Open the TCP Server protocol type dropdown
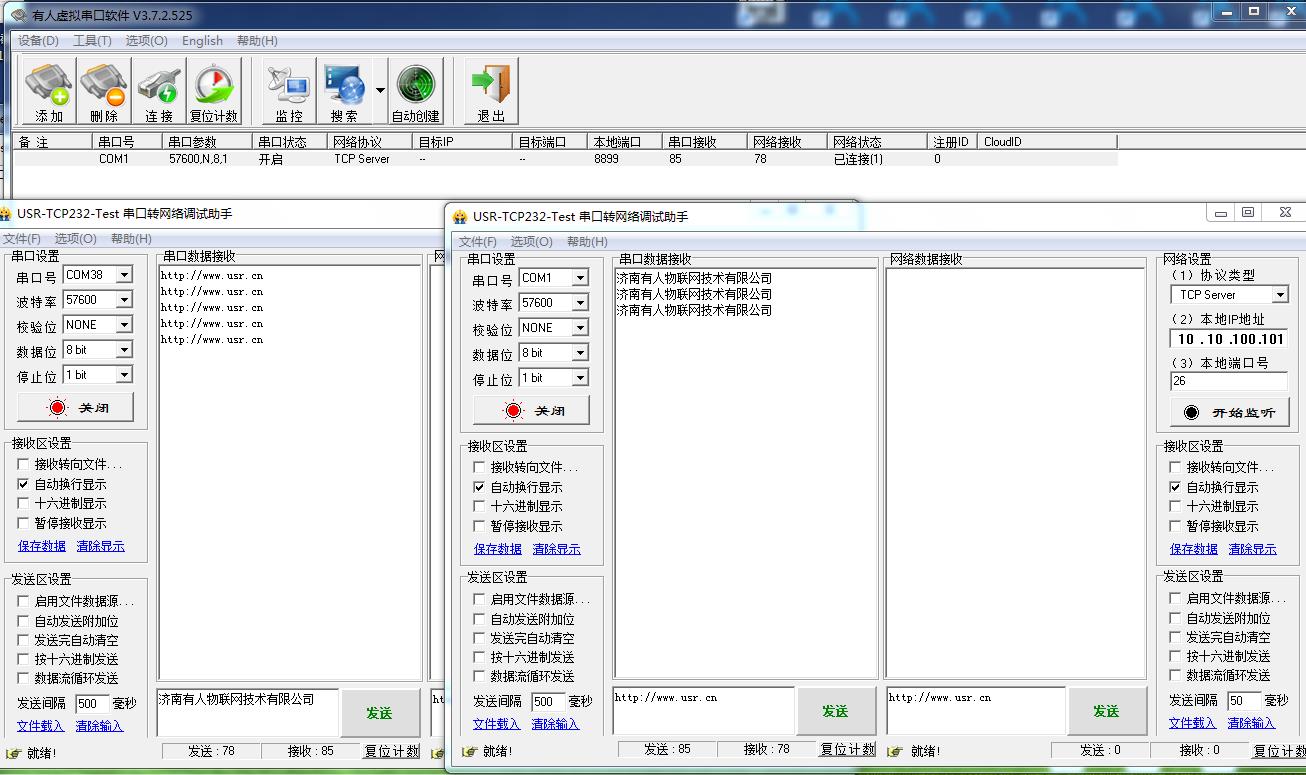Screen dimensions: 1306x775 [x=1279, y=295]
